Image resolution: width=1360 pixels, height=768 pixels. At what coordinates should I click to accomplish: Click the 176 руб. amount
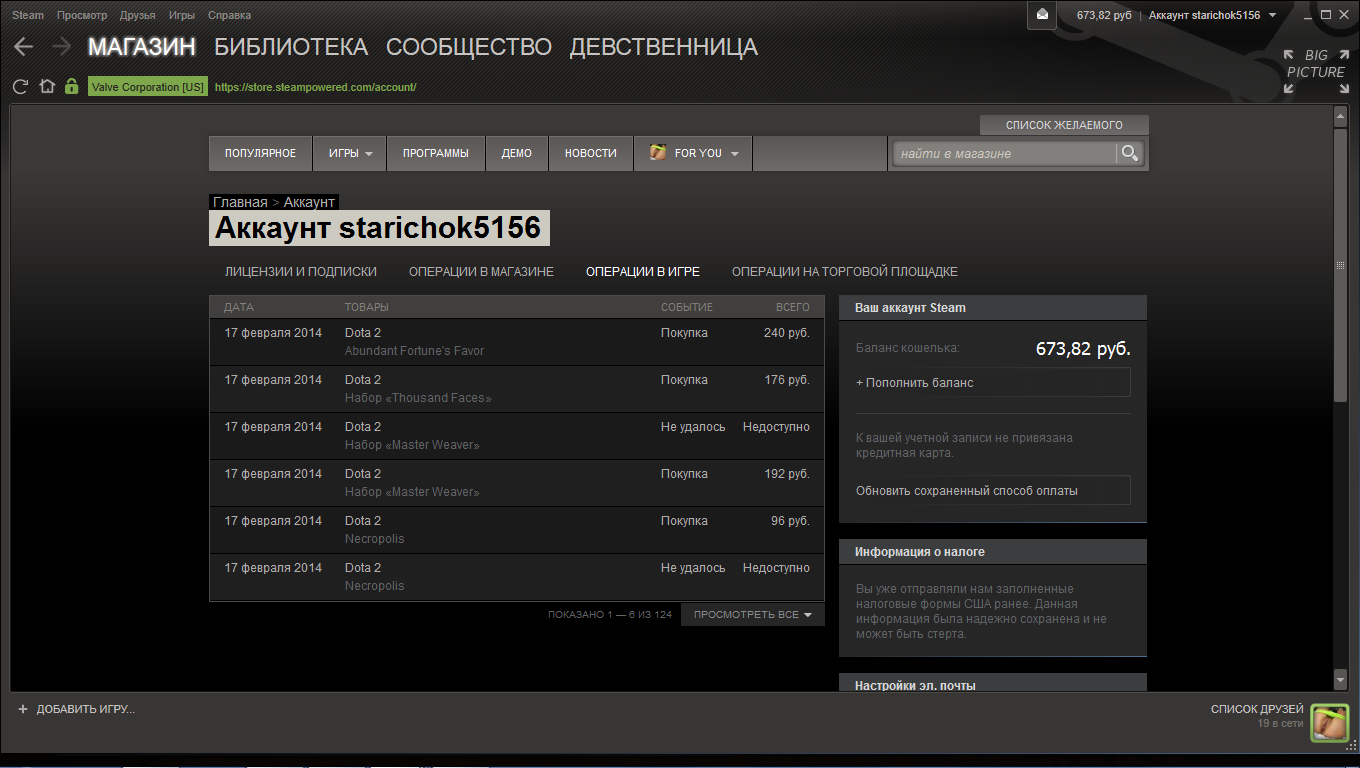point(787,380)
